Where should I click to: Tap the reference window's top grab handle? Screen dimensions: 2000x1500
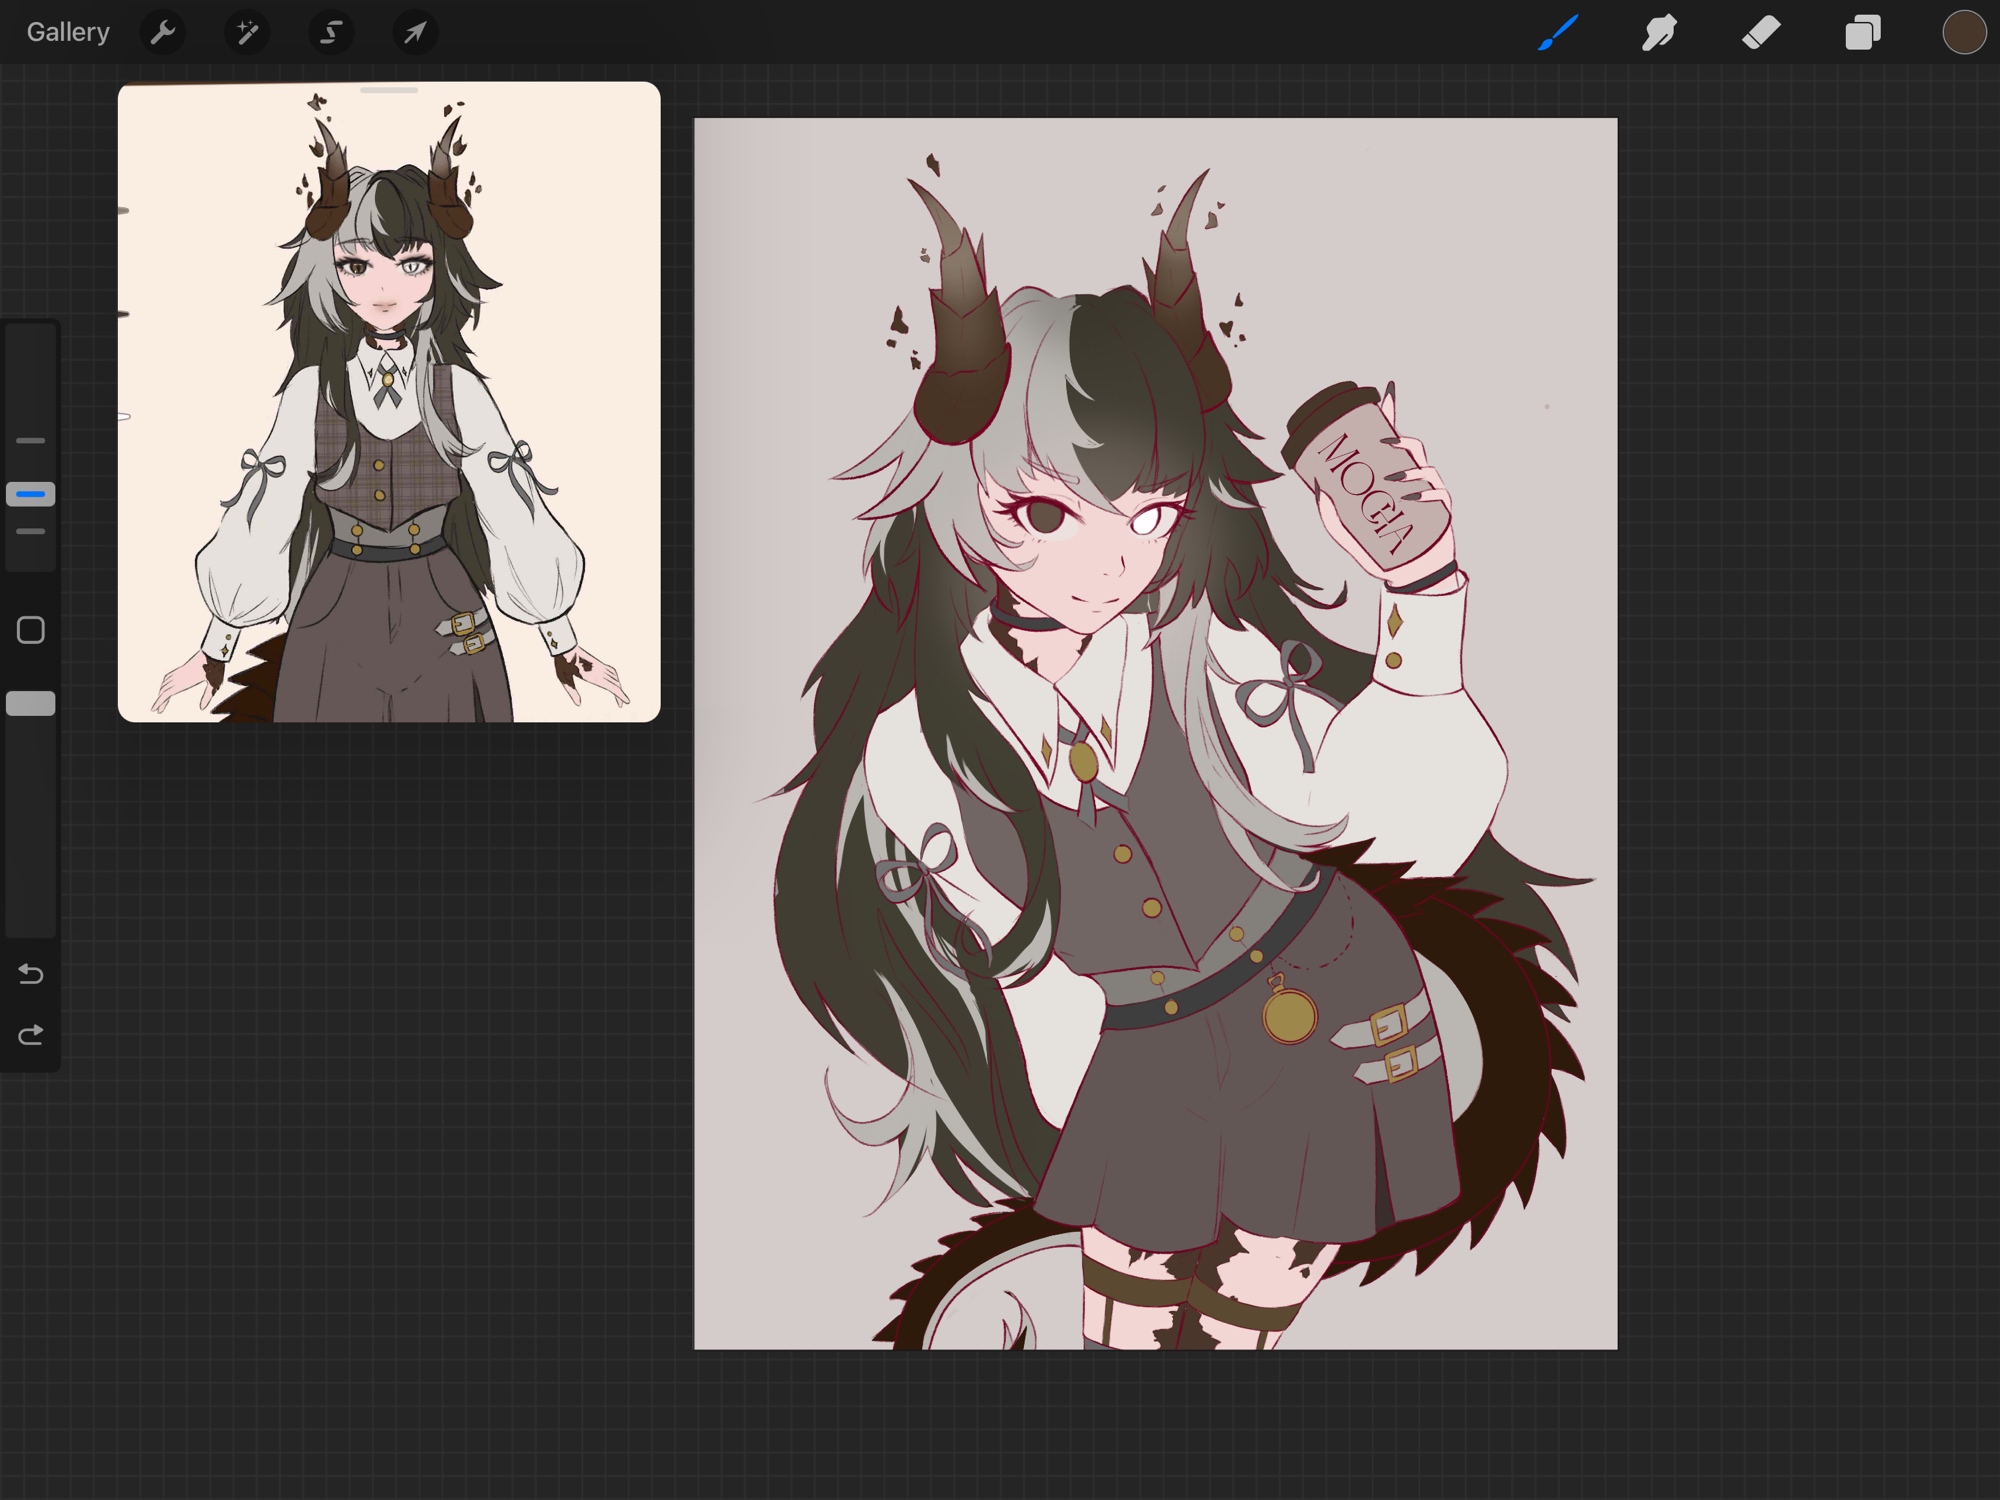(389, 90)
